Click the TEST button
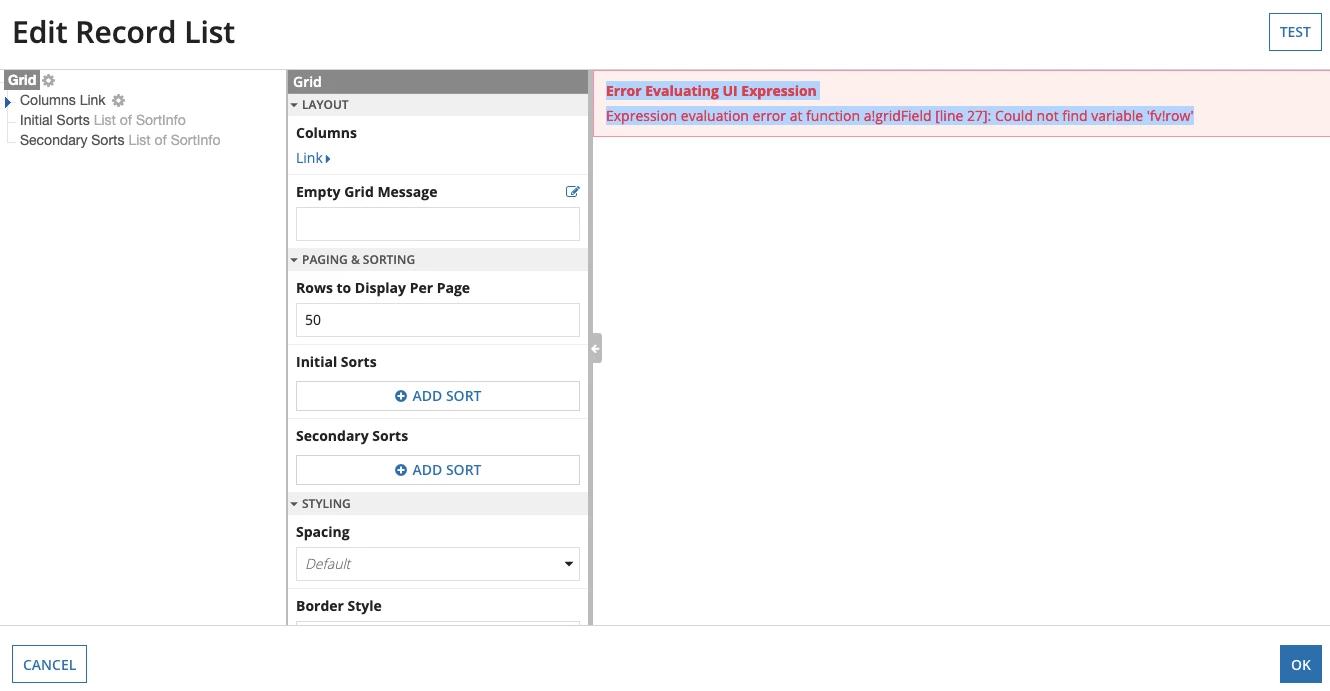1330x691 pixels. coord(1295,32)
